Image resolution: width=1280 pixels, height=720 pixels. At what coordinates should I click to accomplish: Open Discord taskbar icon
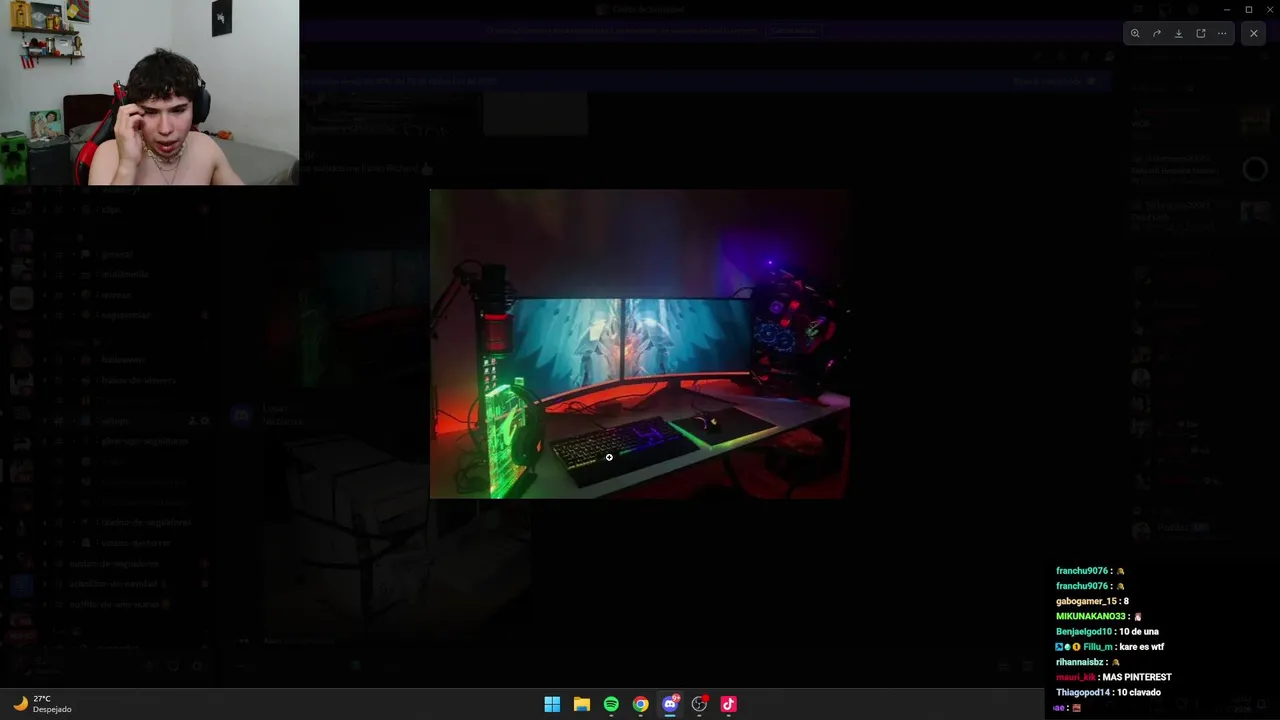[670, 704]
